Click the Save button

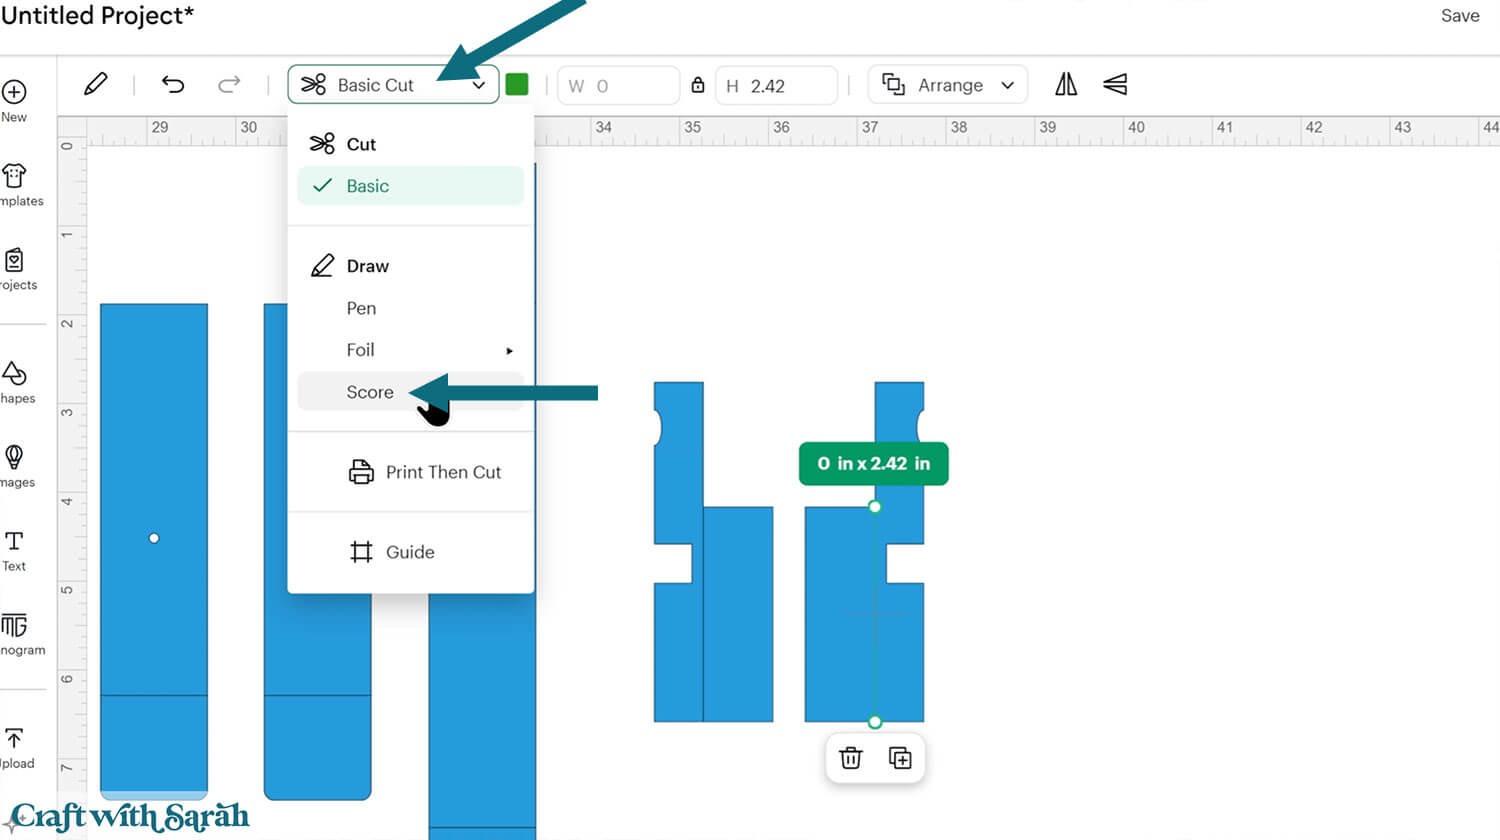coord(1460,16)
